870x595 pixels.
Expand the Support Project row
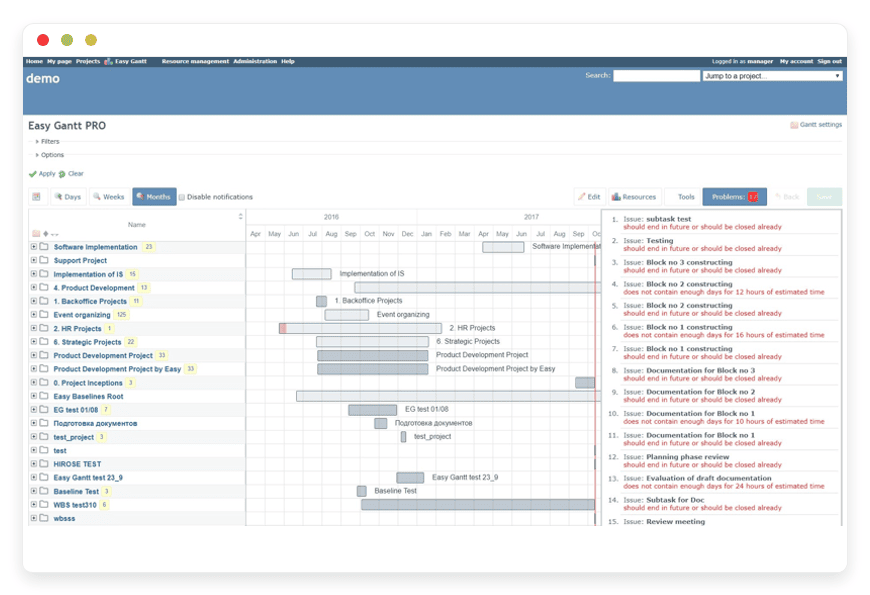point(34,260)
